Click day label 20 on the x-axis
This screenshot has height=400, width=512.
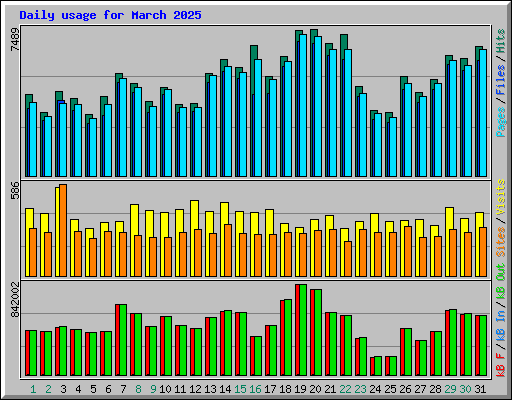pos(315,389)
